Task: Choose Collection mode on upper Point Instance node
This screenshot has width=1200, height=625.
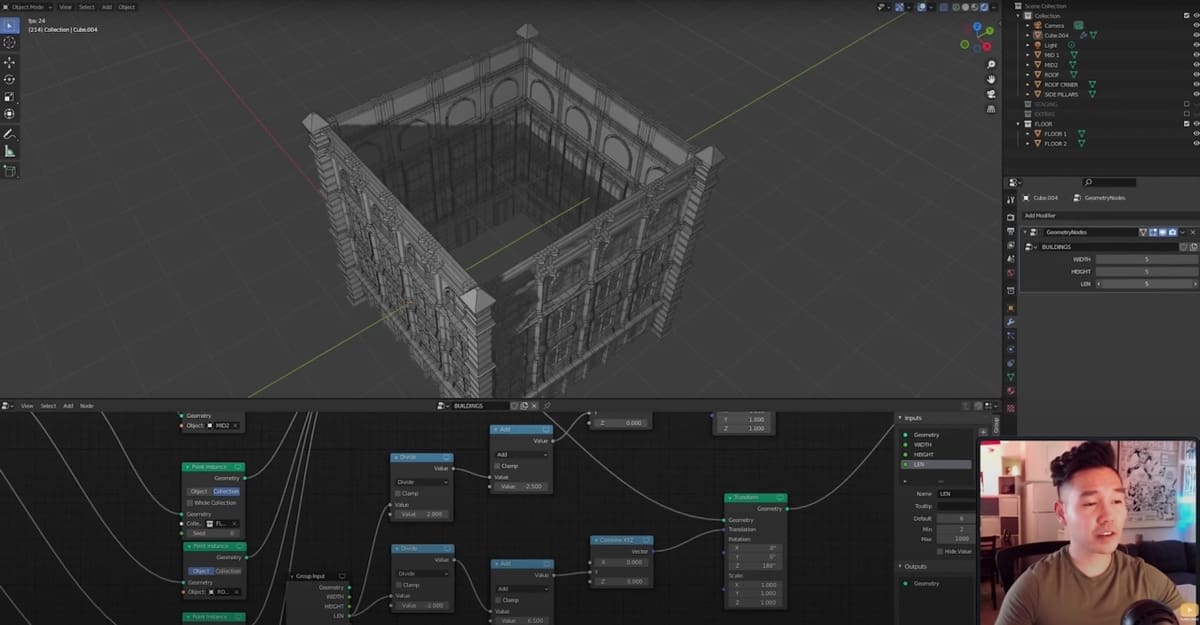Action: coord(227,491)
